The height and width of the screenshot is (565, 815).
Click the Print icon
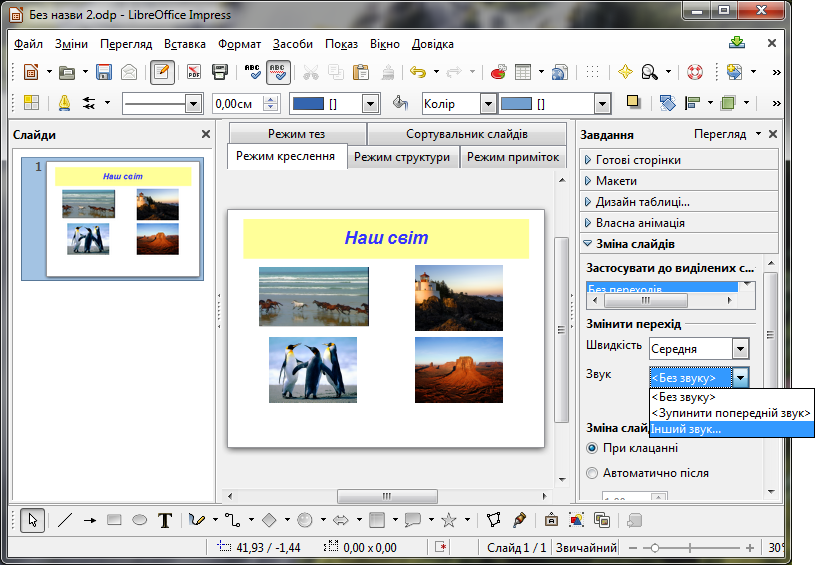220,72
